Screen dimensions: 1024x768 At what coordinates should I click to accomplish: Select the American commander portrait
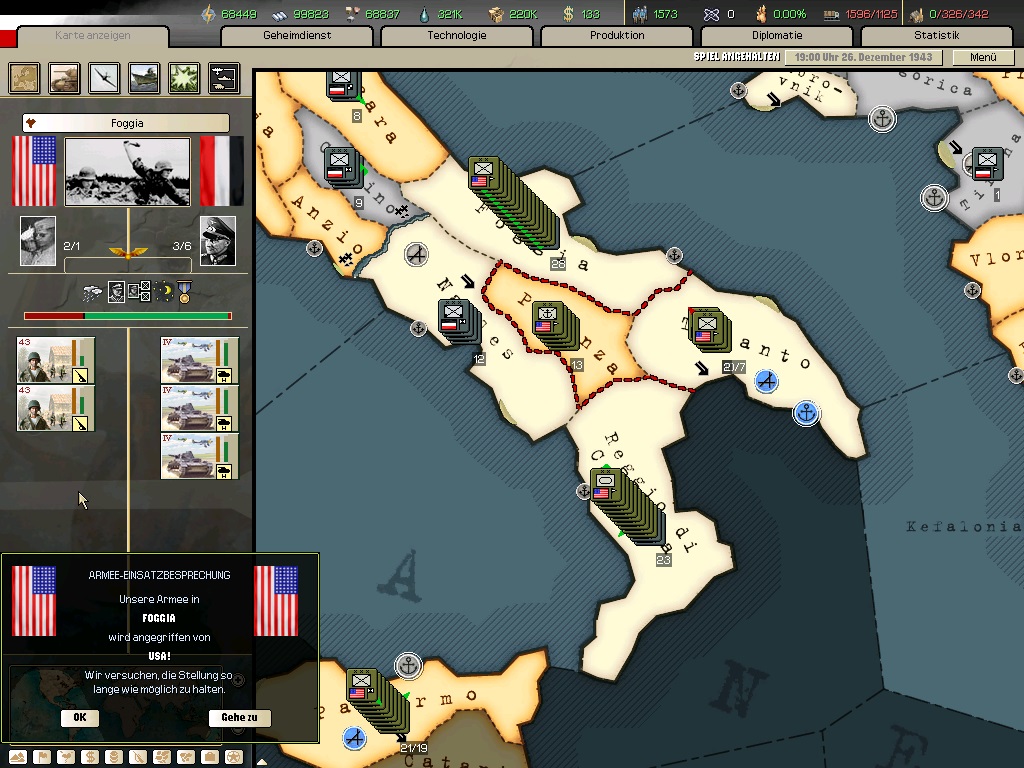pos(38,241)
